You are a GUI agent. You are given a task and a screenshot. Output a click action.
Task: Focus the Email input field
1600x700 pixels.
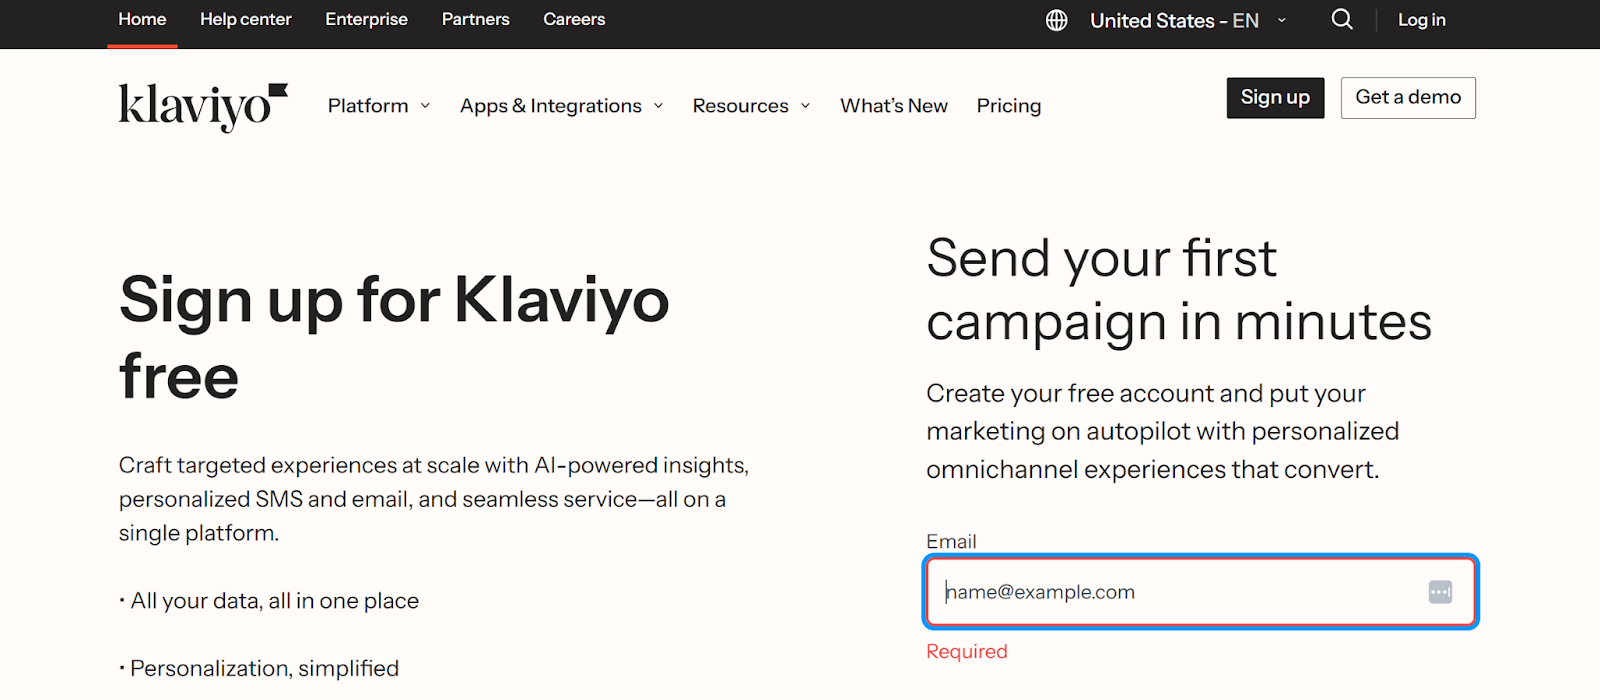pyautogui.click(x=1180, y=592)
